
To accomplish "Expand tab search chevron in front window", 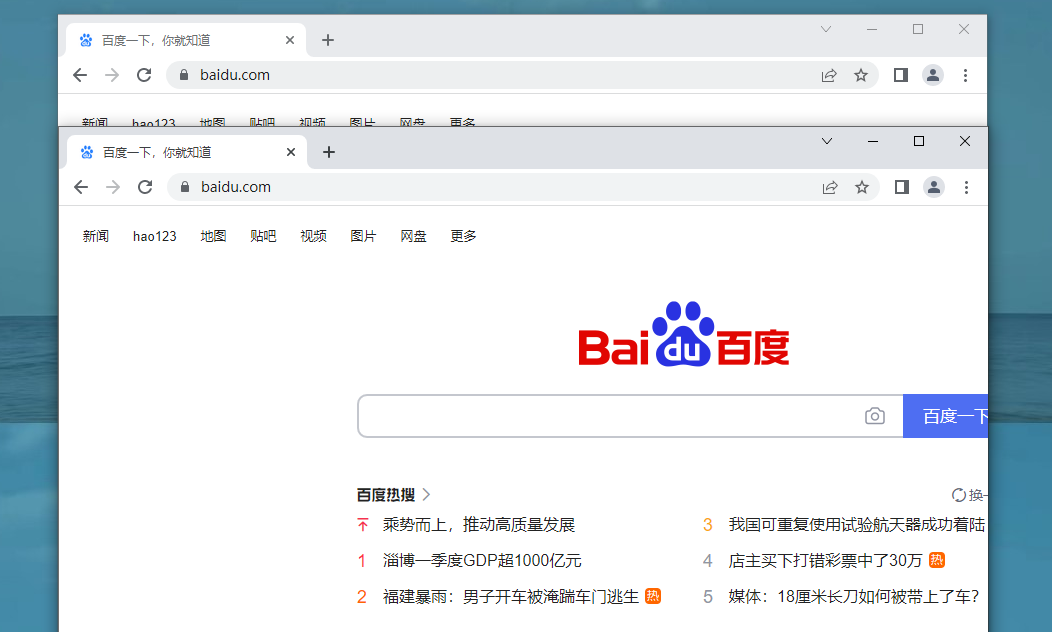I will [827, 141].
